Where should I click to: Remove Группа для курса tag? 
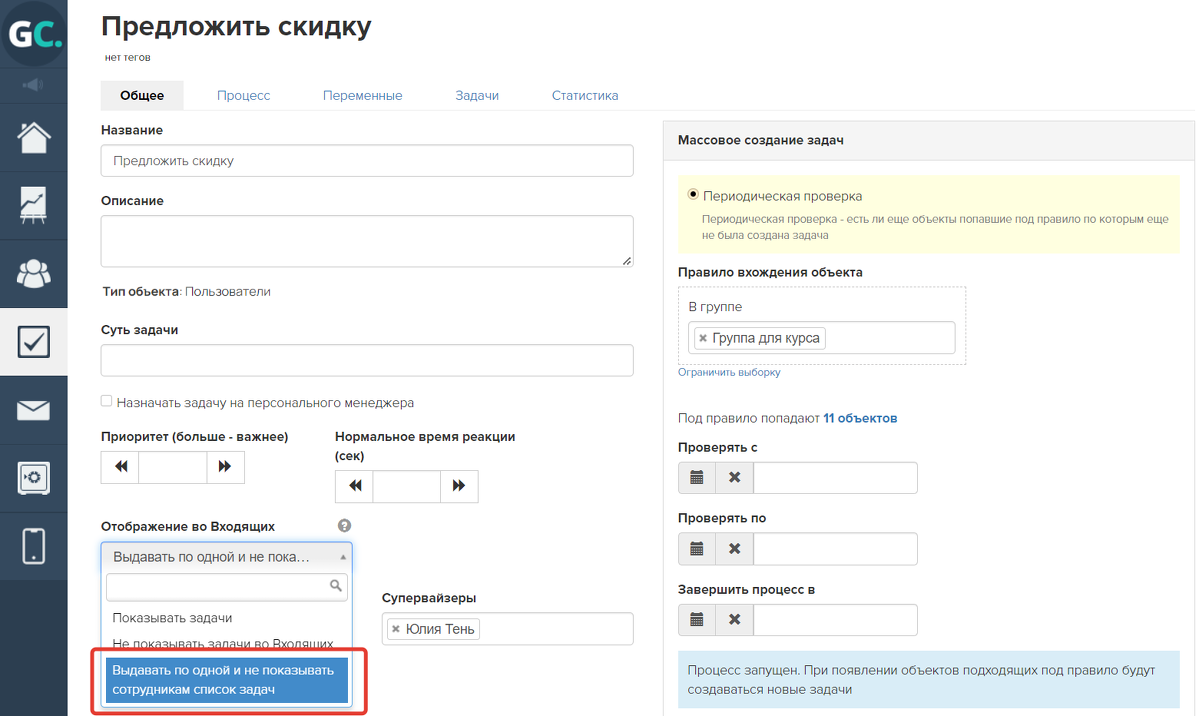703,338
